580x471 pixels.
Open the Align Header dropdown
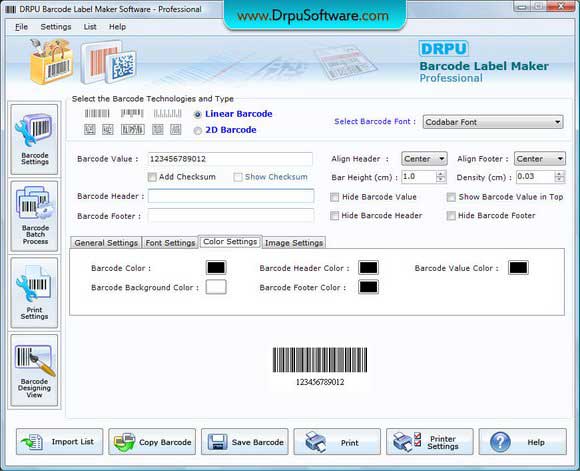[x=424, y=159]
